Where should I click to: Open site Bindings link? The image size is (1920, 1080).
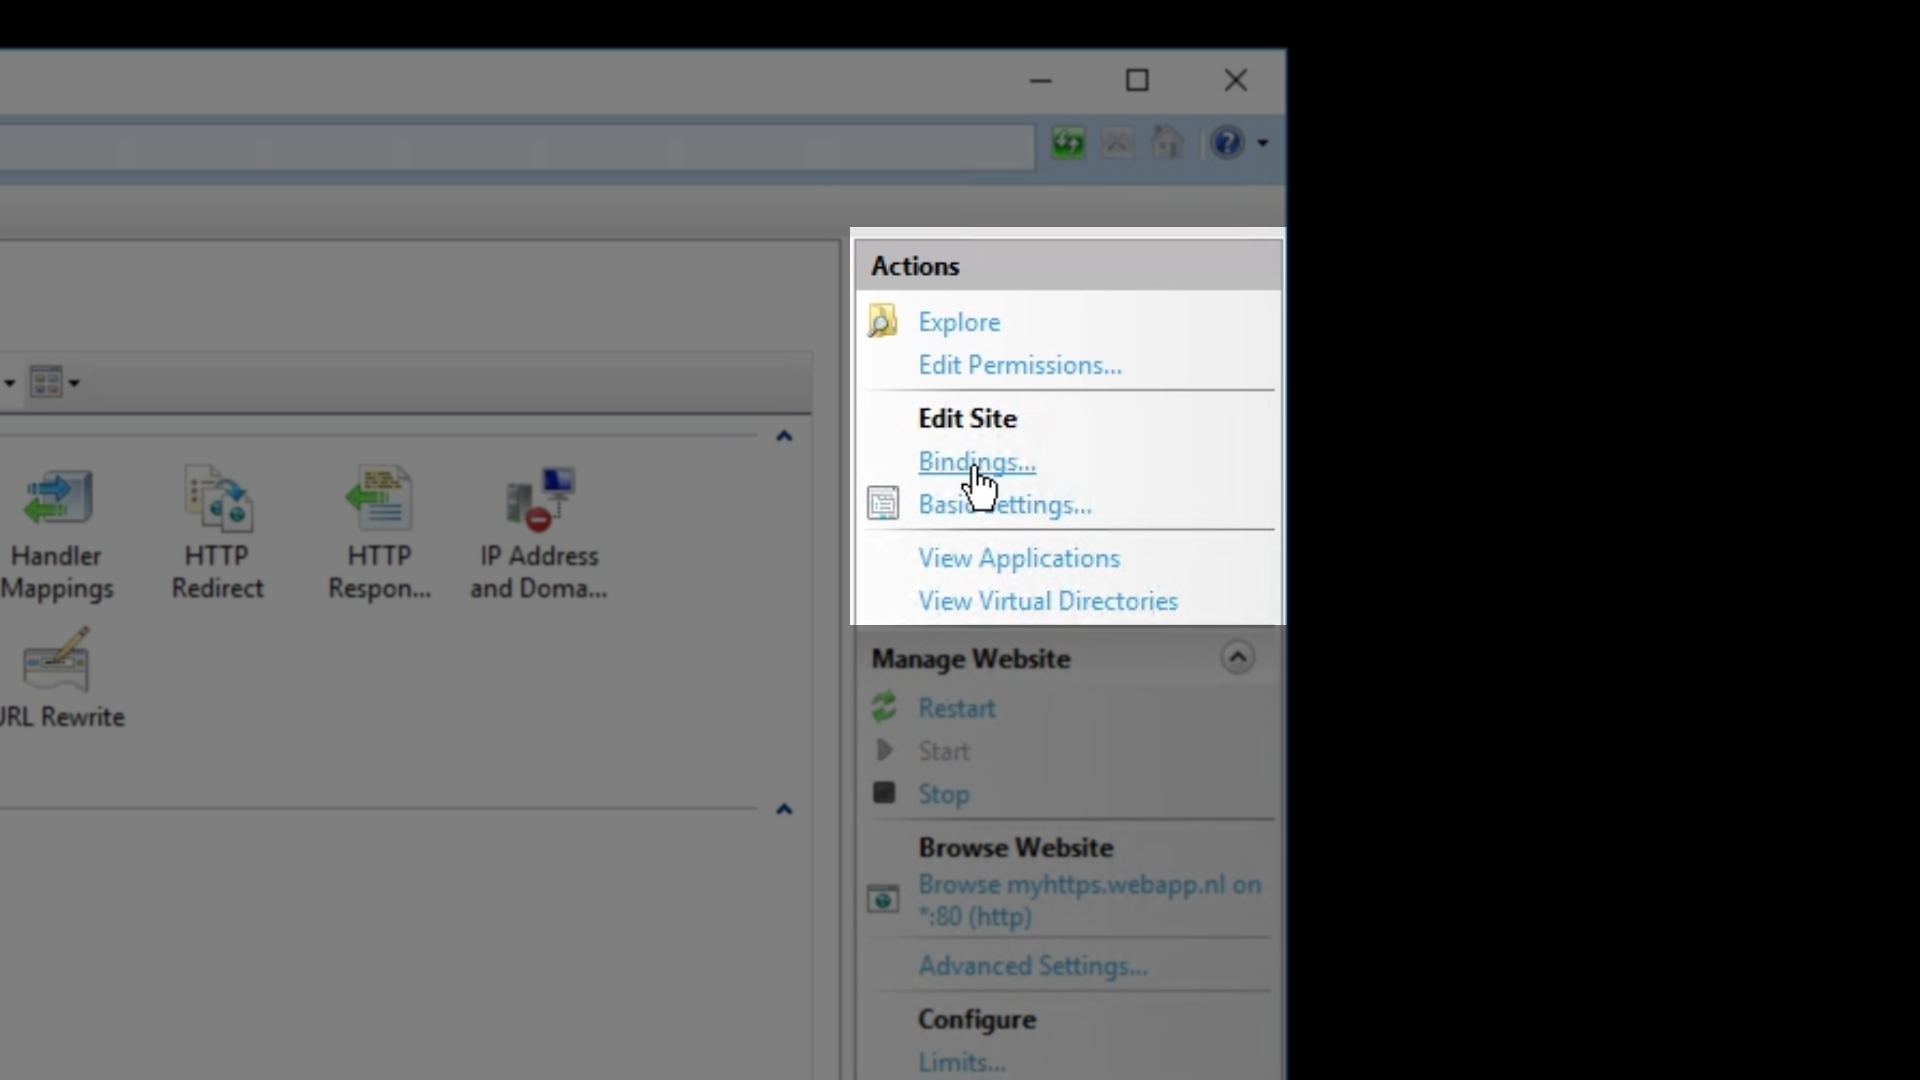pyautogui.click(x=976, y=462)
